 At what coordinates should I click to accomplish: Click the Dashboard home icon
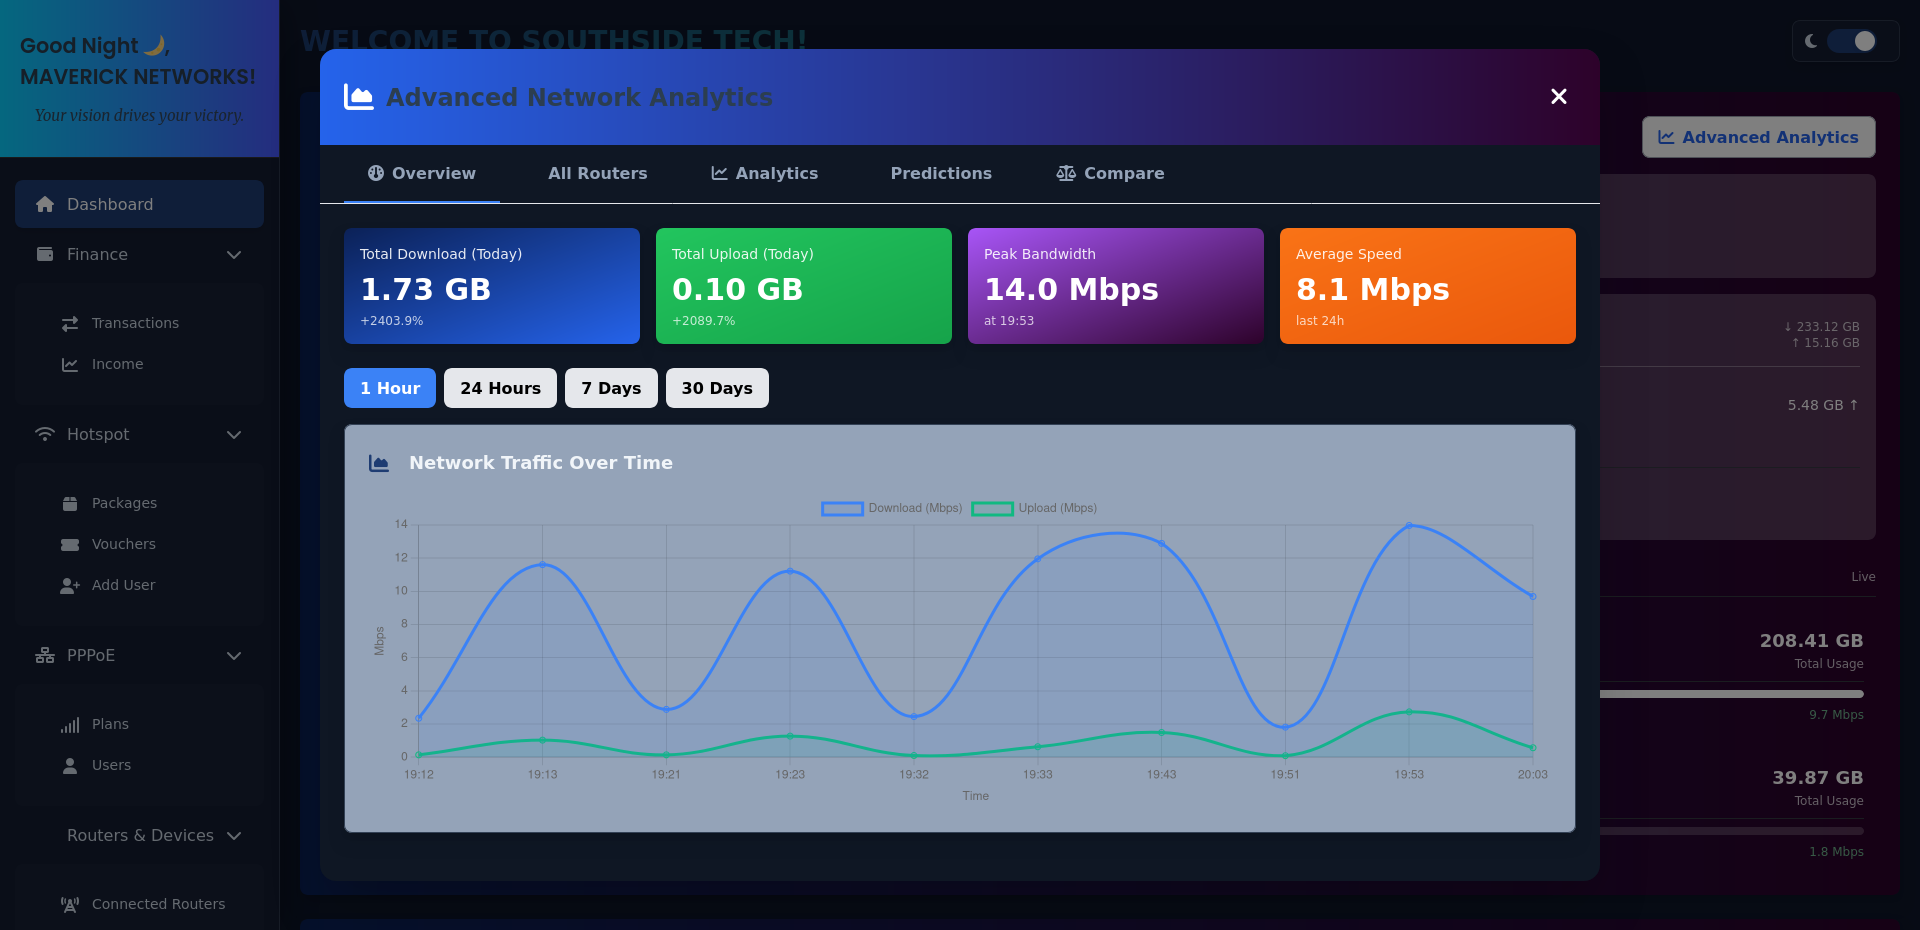[x=45, y=204]
